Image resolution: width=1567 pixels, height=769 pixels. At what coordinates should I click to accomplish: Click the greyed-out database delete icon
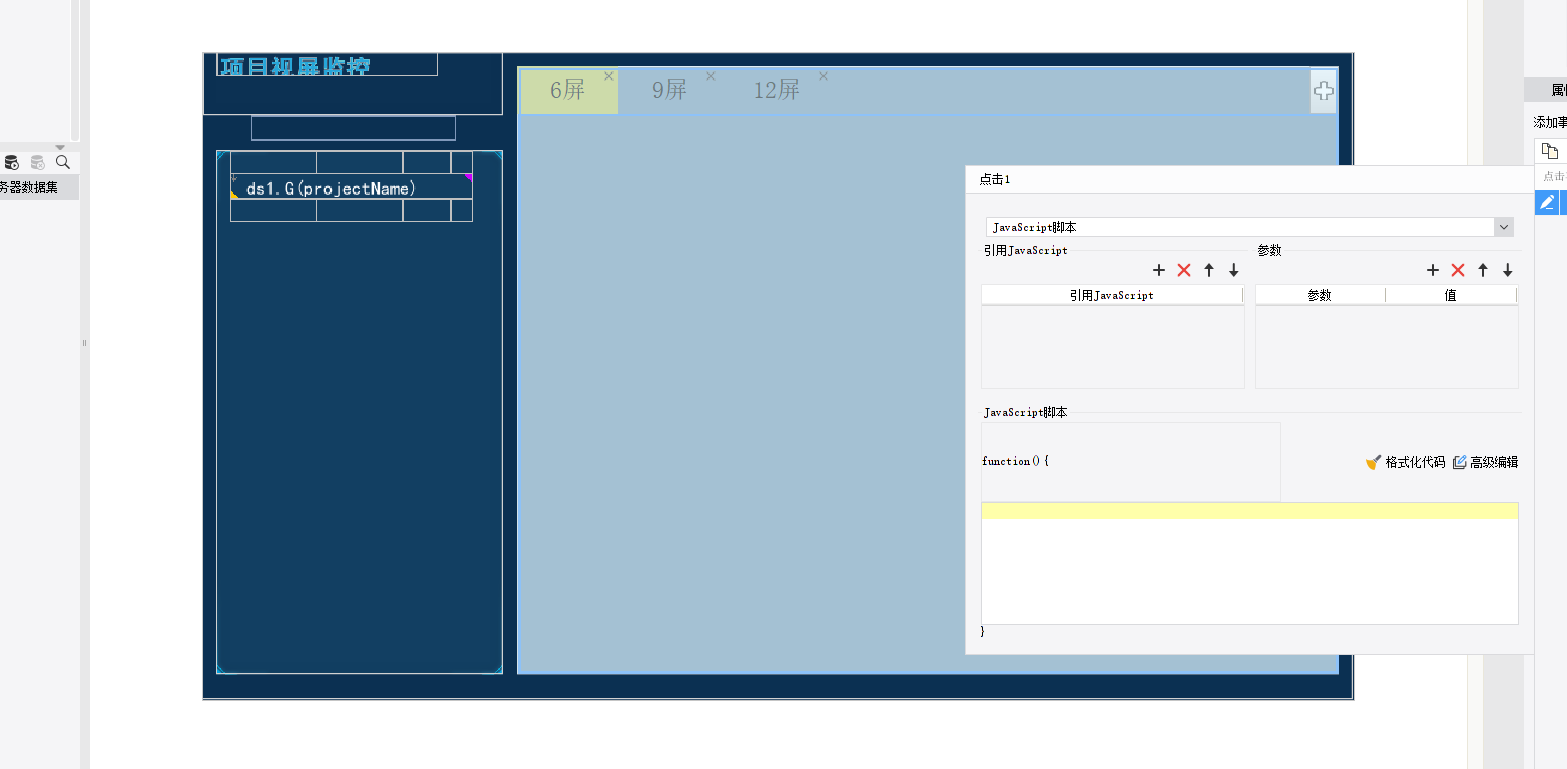(37, 162)
